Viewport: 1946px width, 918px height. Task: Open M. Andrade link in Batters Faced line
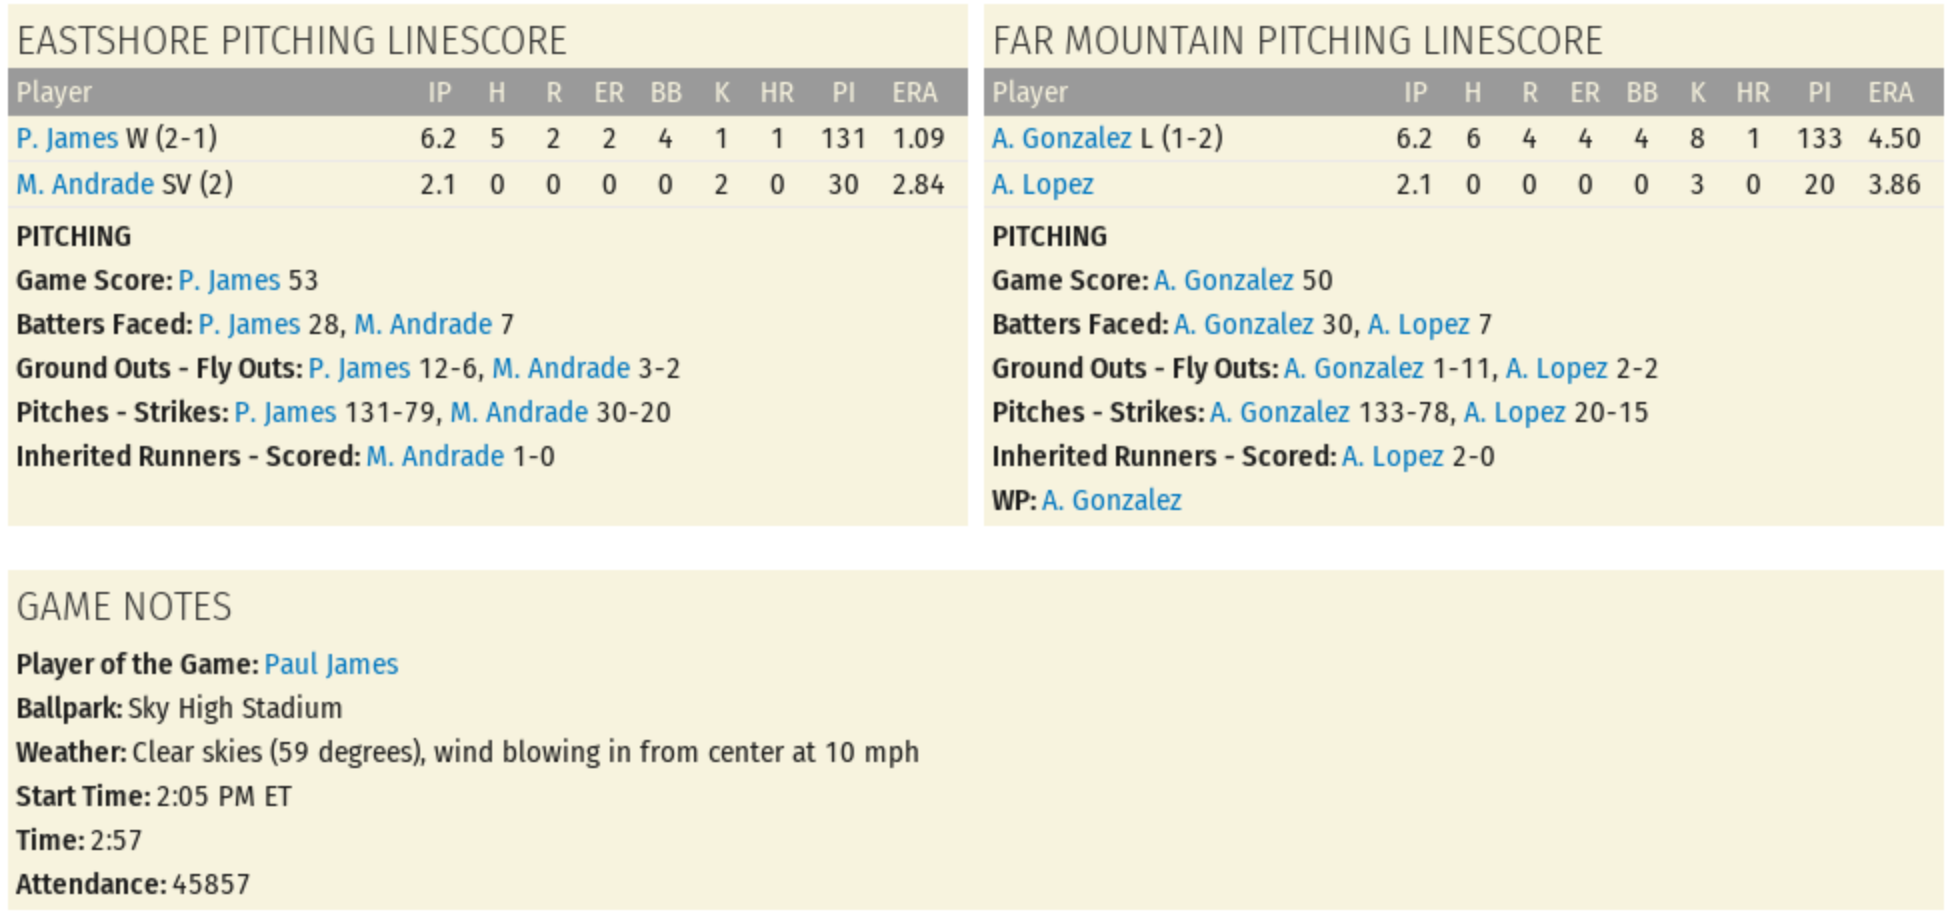click(x=423, y=324)
